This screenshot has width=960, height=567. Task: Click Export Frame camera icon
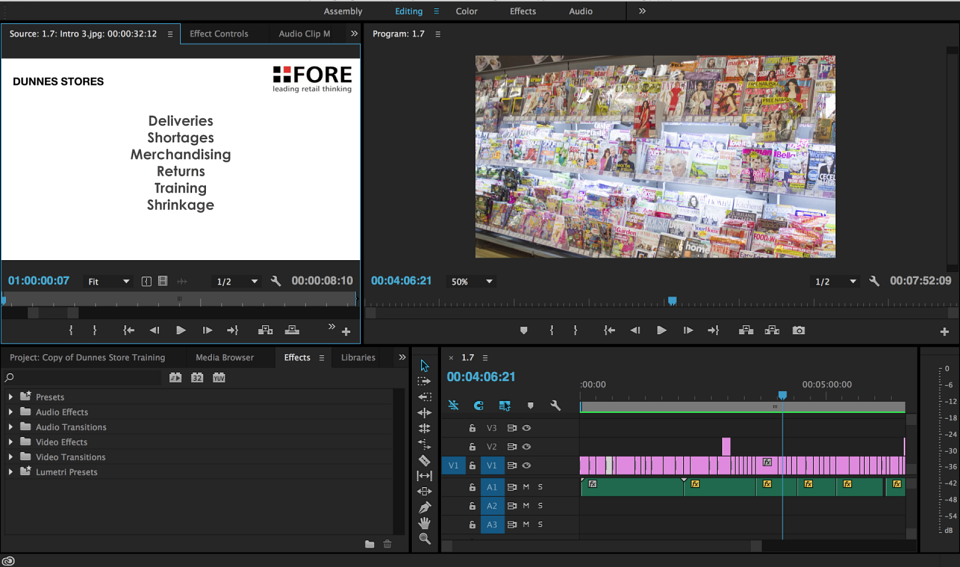coord(798,330)
